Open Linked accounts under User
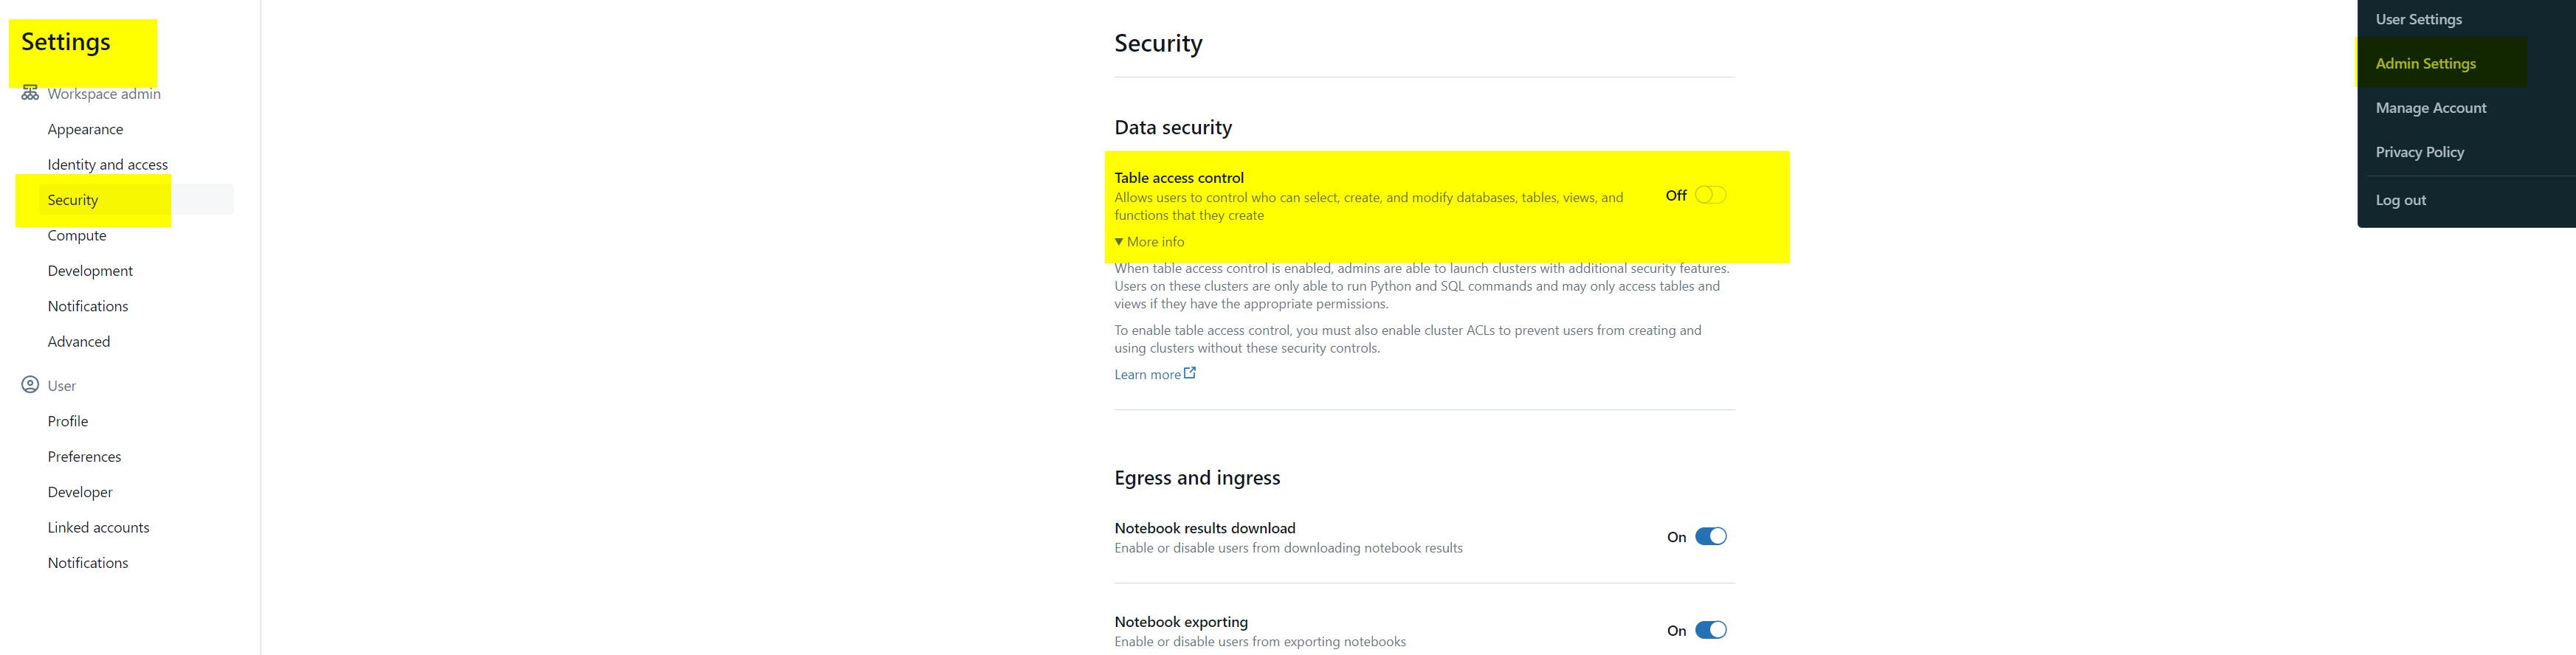 pos(98,527)
